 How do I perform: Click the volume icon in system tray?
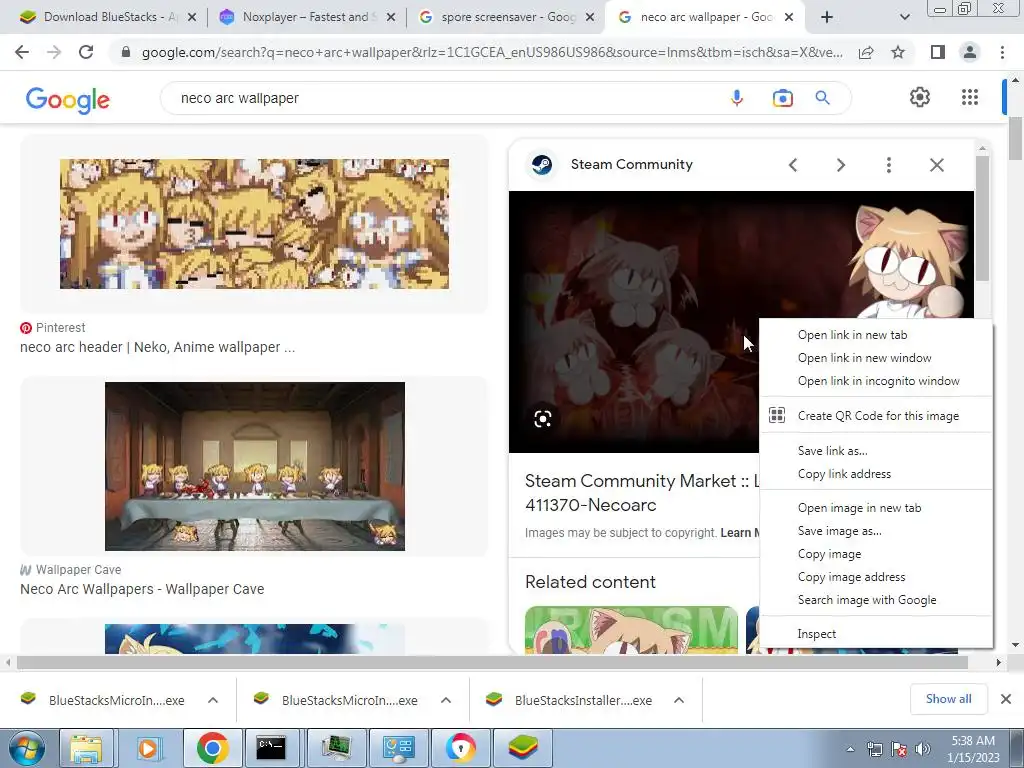point(923,749)
